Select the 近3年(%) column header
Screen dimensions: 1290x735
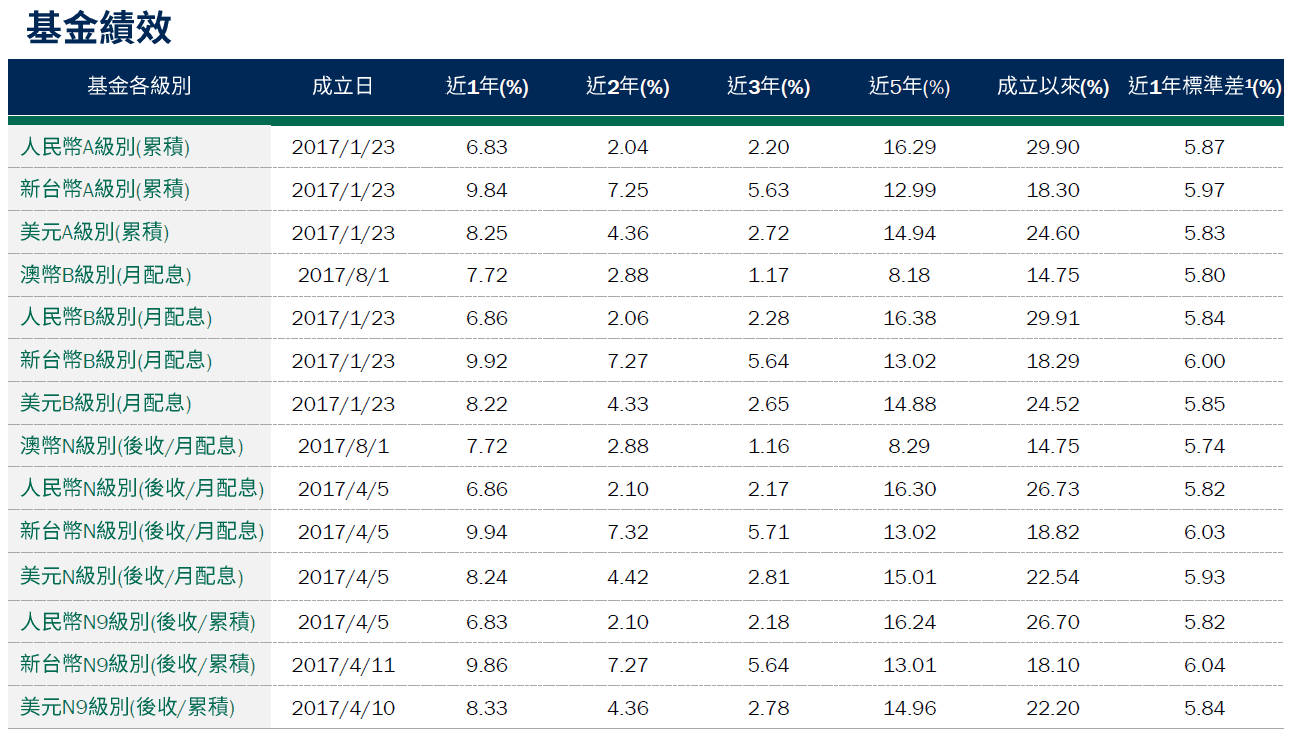[768, 87]
